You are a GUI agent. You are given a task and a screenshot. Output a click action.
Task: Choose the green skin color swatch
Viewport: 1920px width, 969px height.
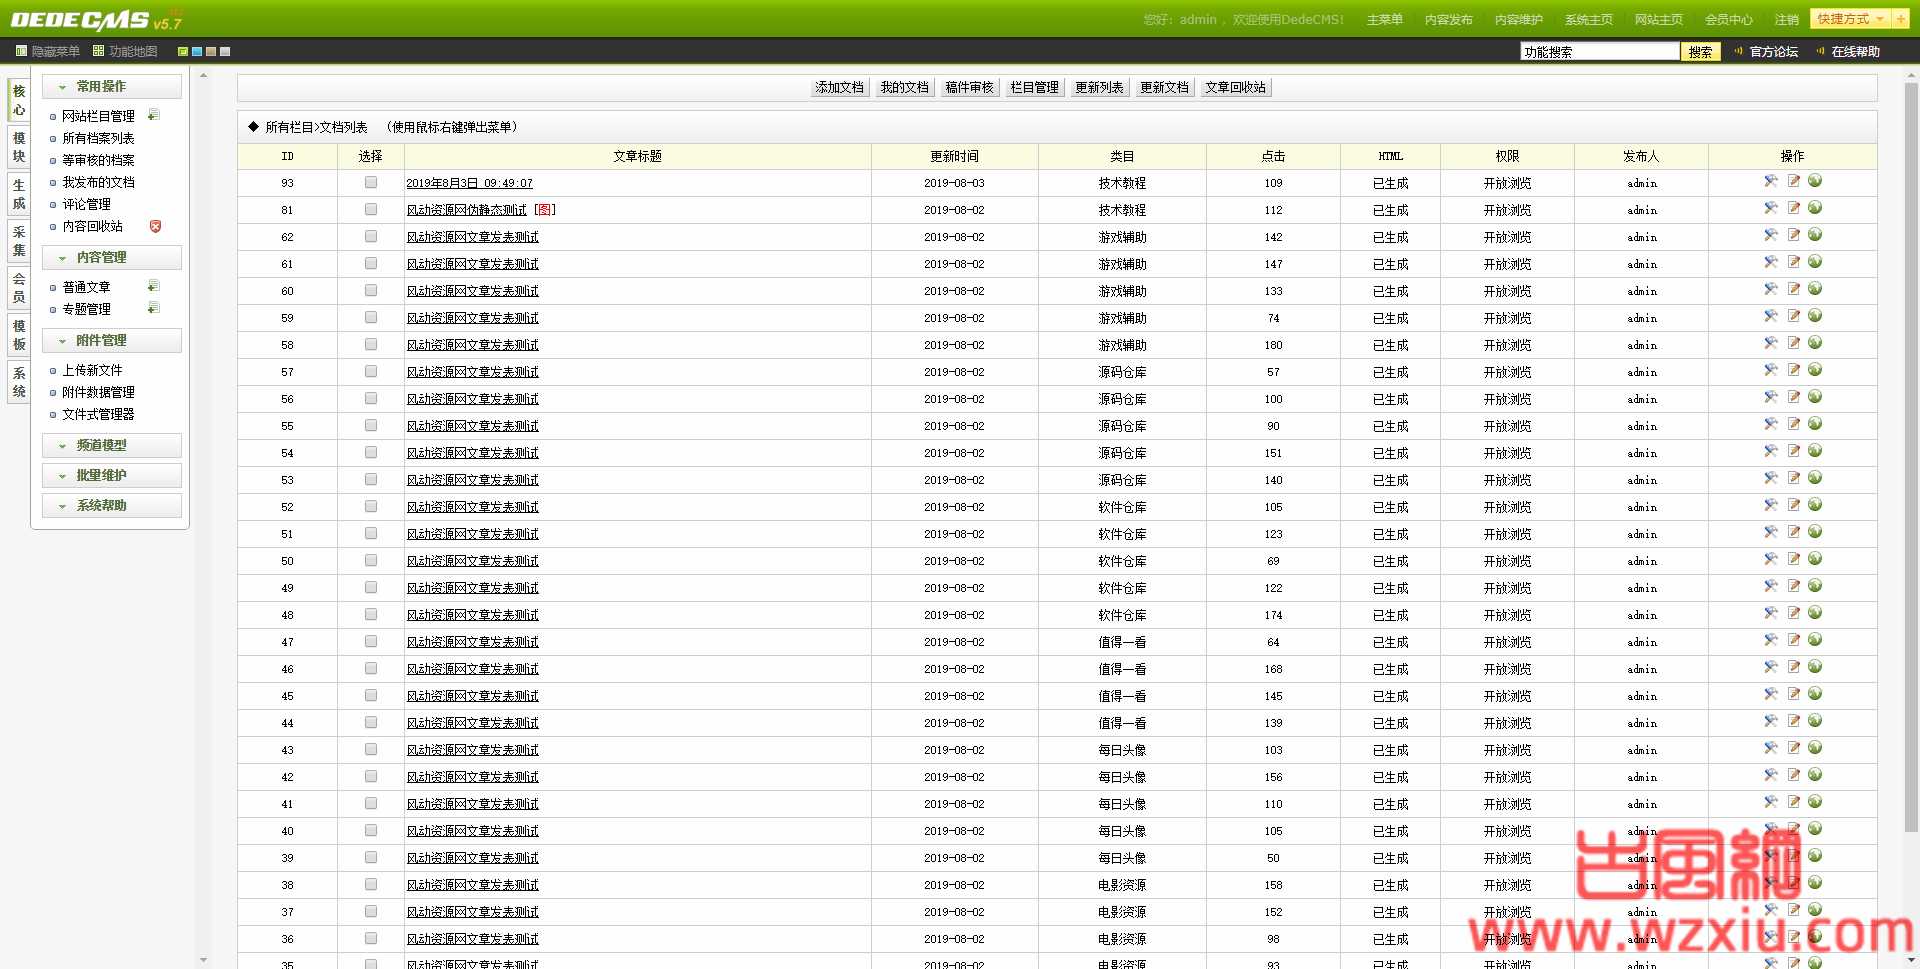(183, 51)
